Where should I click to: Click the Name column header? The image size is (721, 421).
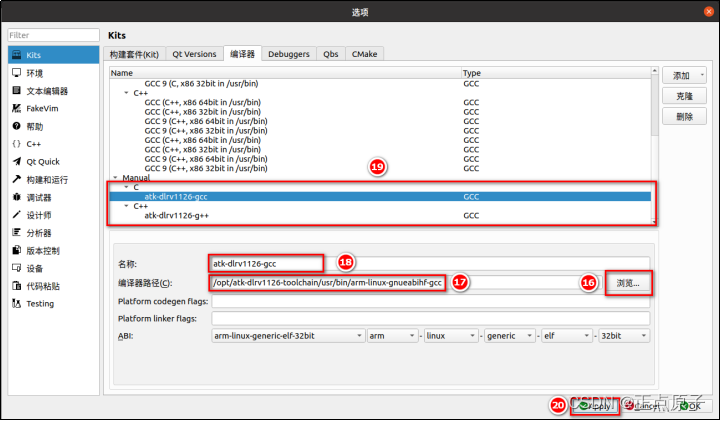286,73
